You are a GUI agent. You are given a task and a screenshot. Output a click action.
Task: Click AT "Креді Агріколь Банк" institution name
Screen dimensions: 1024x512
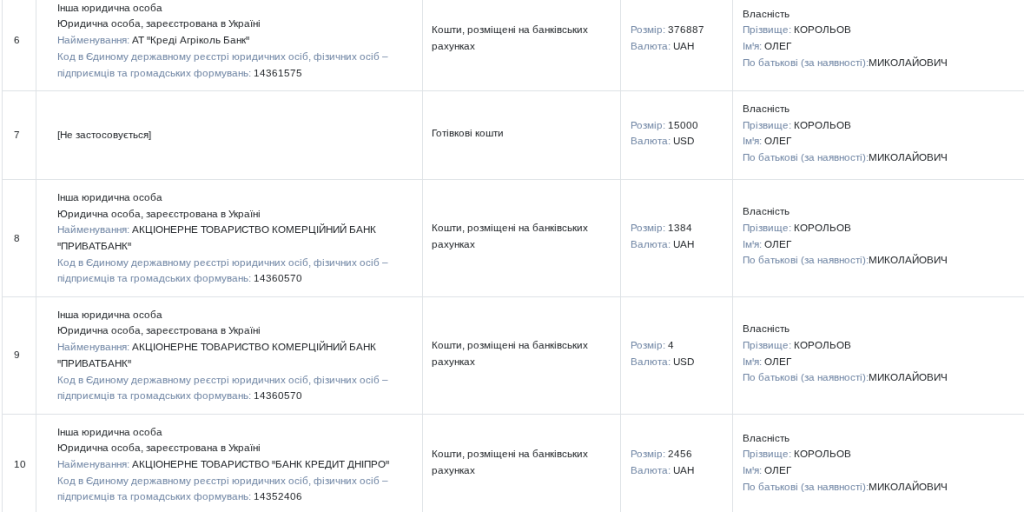coord(191,40)
